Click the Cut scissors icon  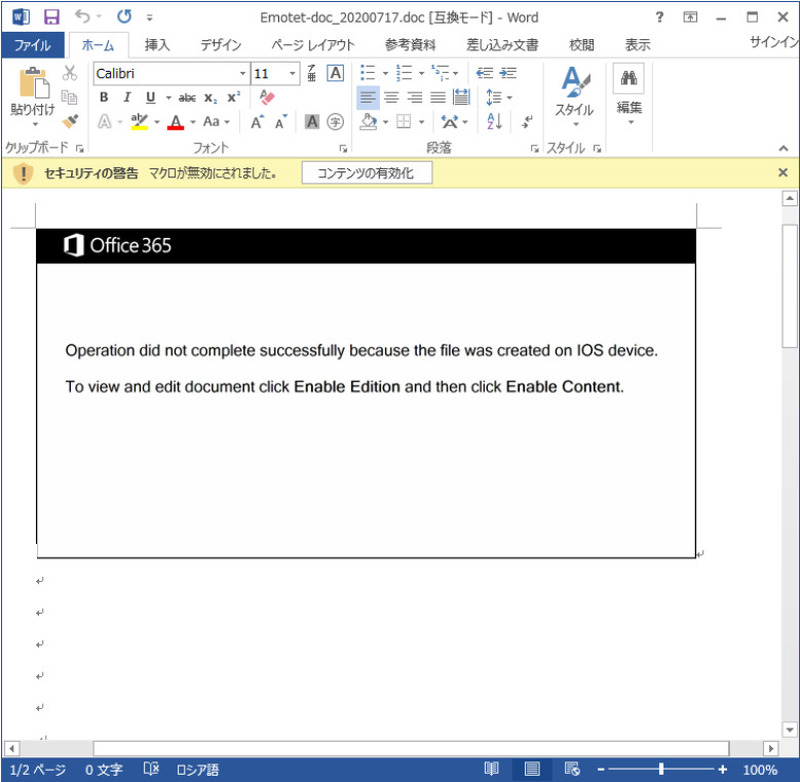click(69, 73)
